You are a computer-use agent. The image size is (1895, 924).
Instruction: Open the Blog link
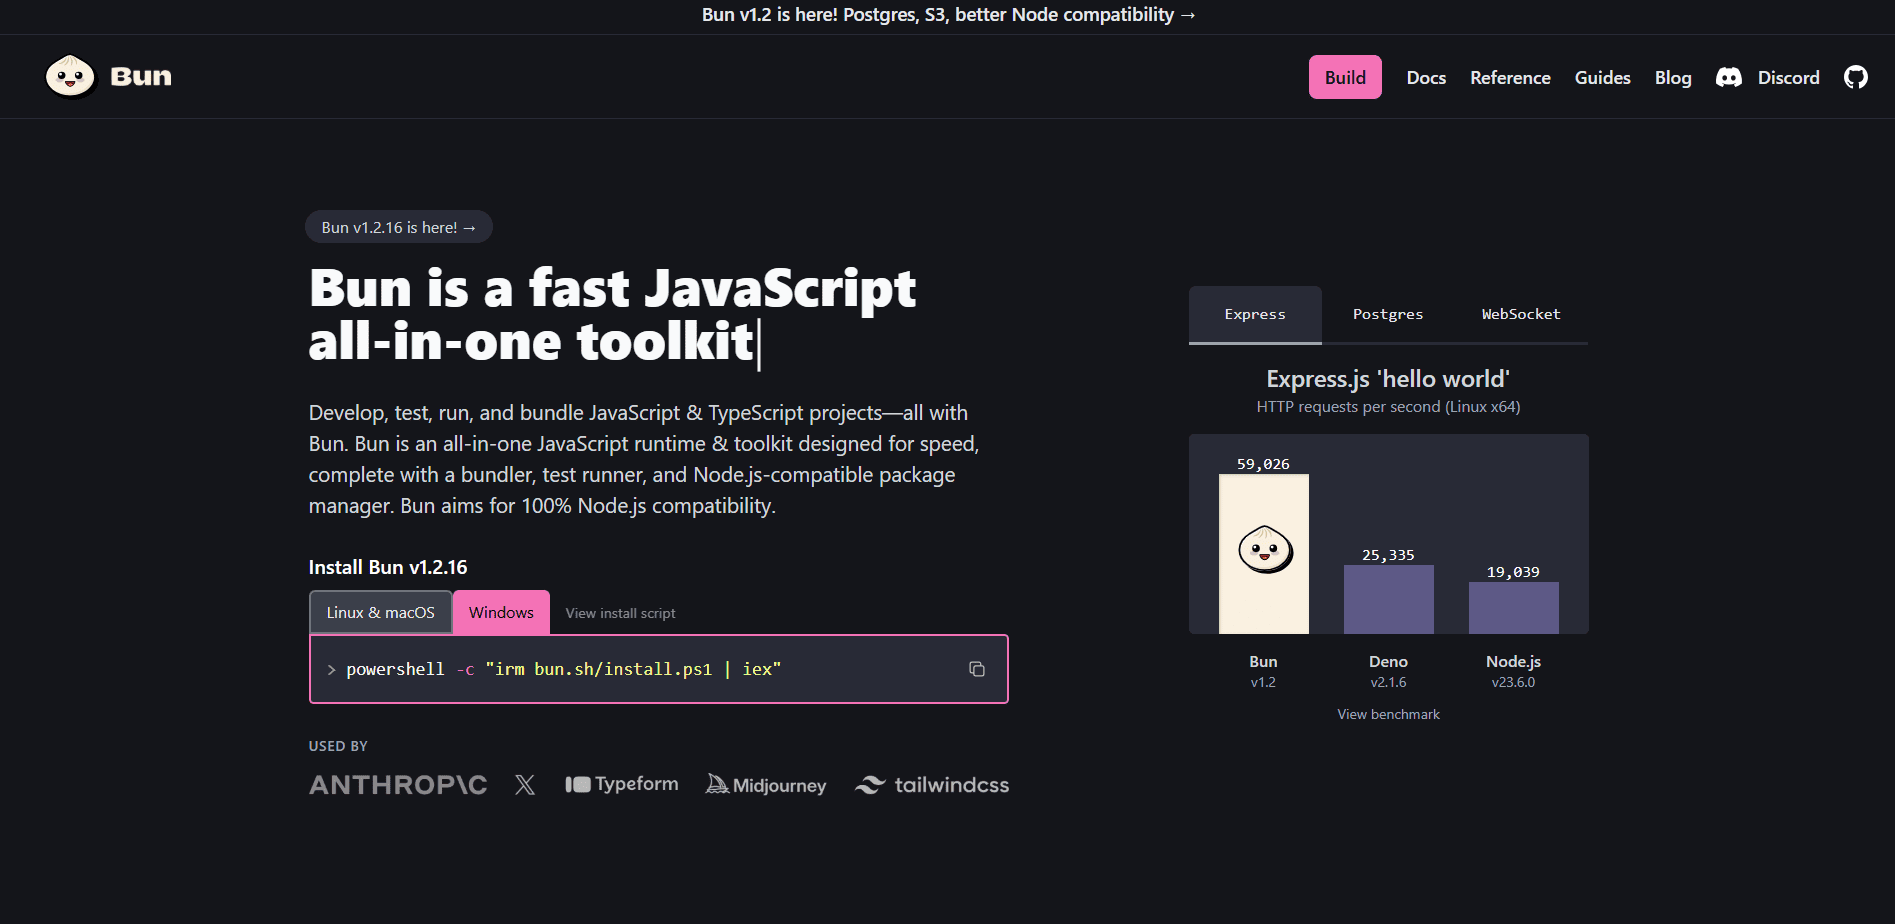point(1673,77)
